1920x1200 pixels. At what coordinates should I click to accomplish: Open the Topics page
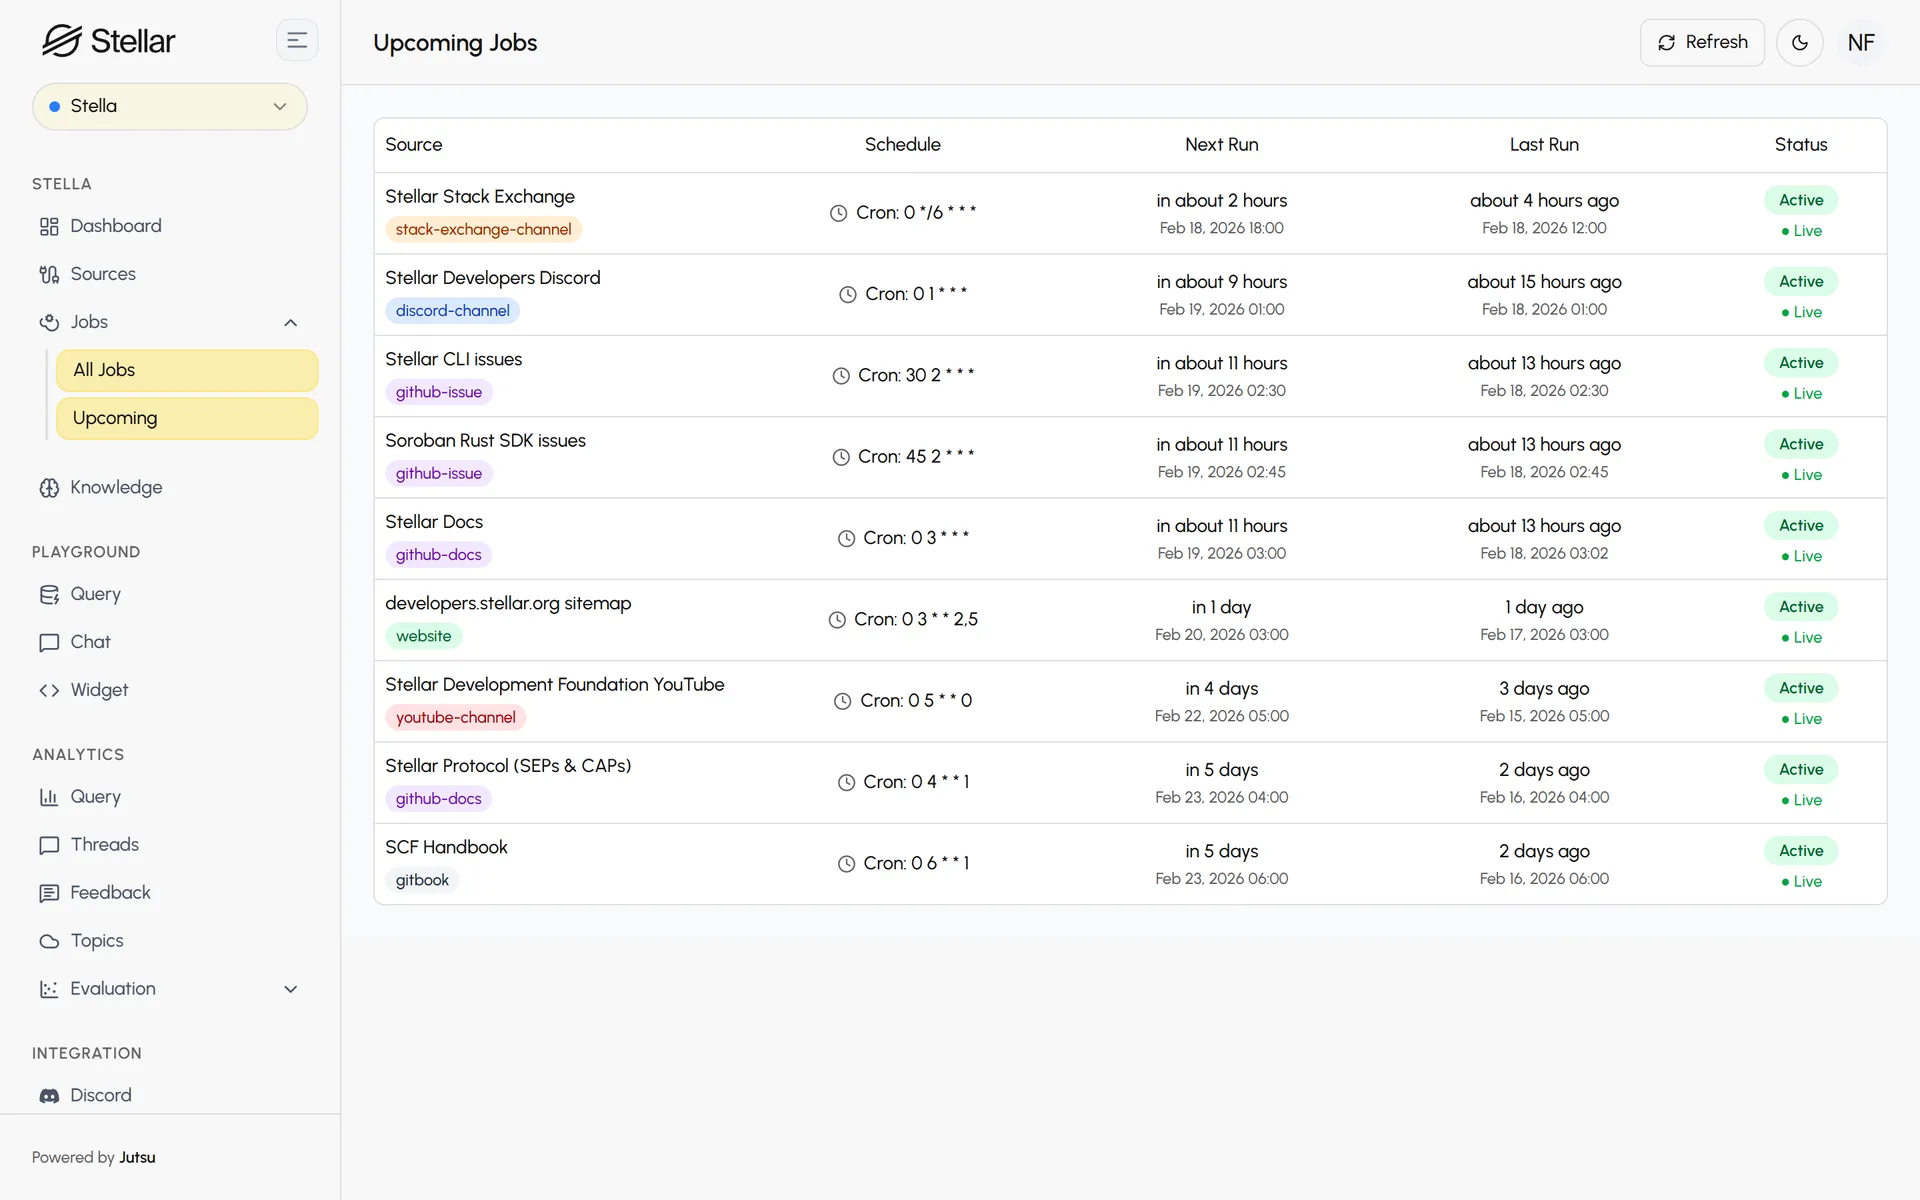tap(97, 941)
